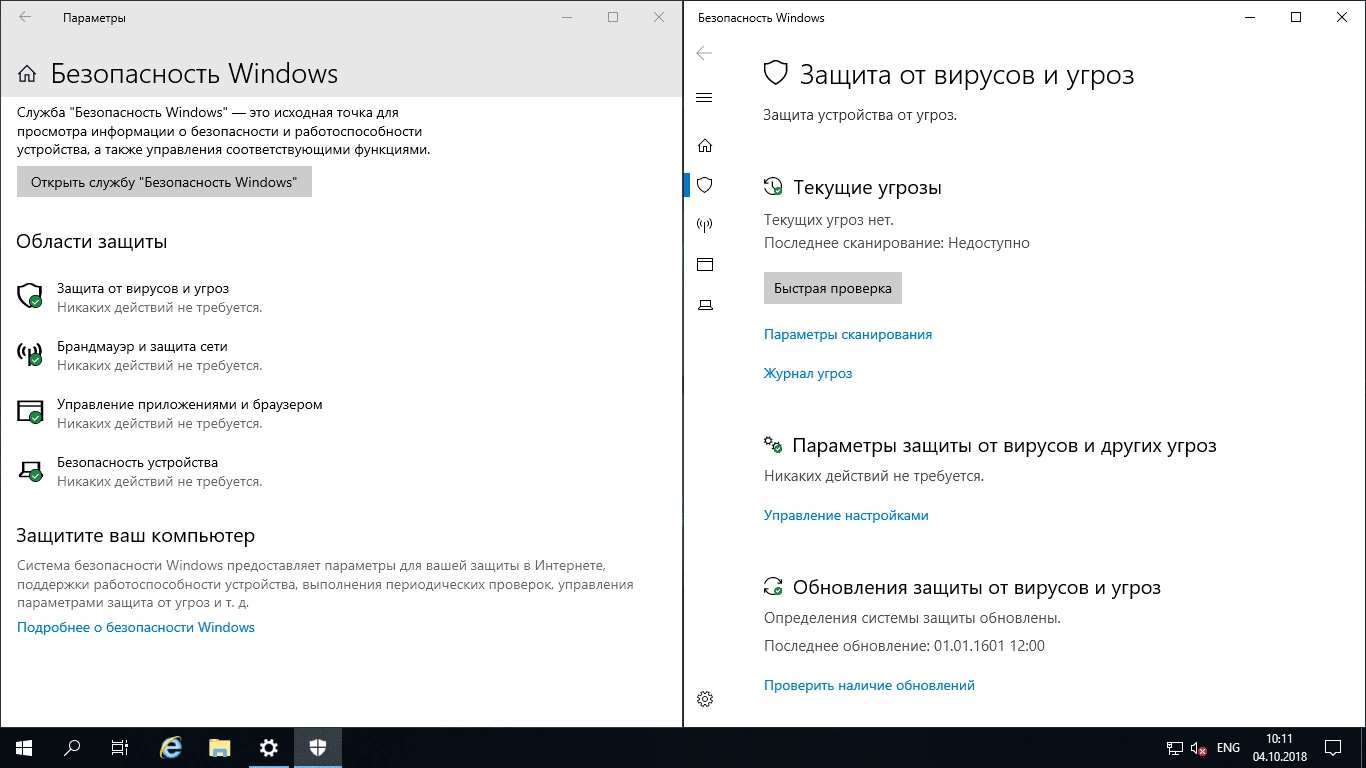Screen dimensions: 1366x768
Task: Click the back arrow in Windows Security window
Action: tap(704, 53)
